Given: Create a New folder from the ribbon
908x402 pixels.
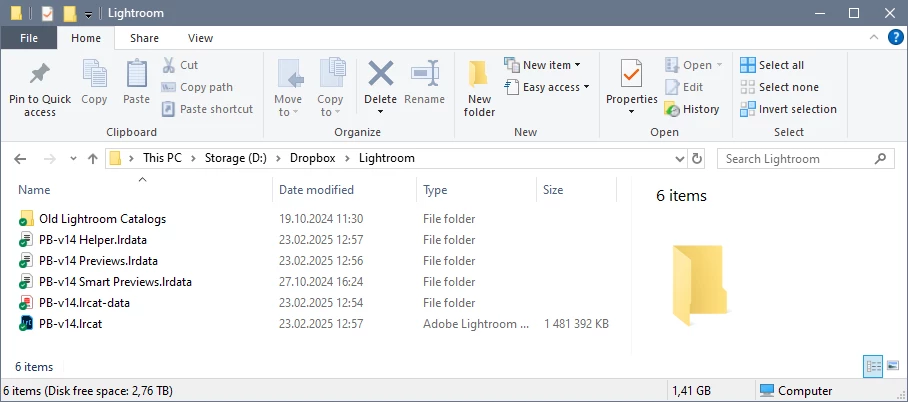Looking at the screenshot, I should pyautogui.click(x=479, y=88).
